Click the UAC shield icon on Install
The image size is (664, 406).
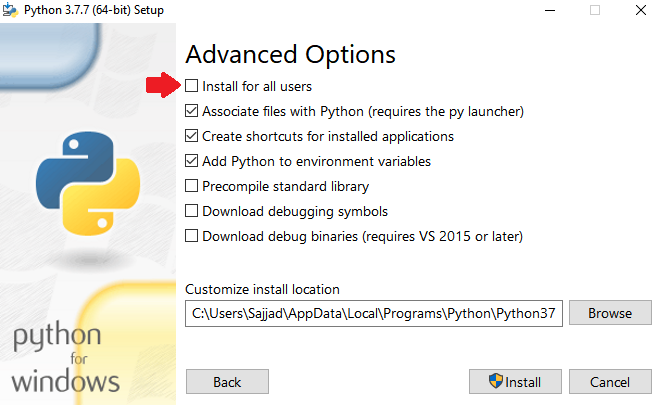pyautogui.click(x=495, y=381)
